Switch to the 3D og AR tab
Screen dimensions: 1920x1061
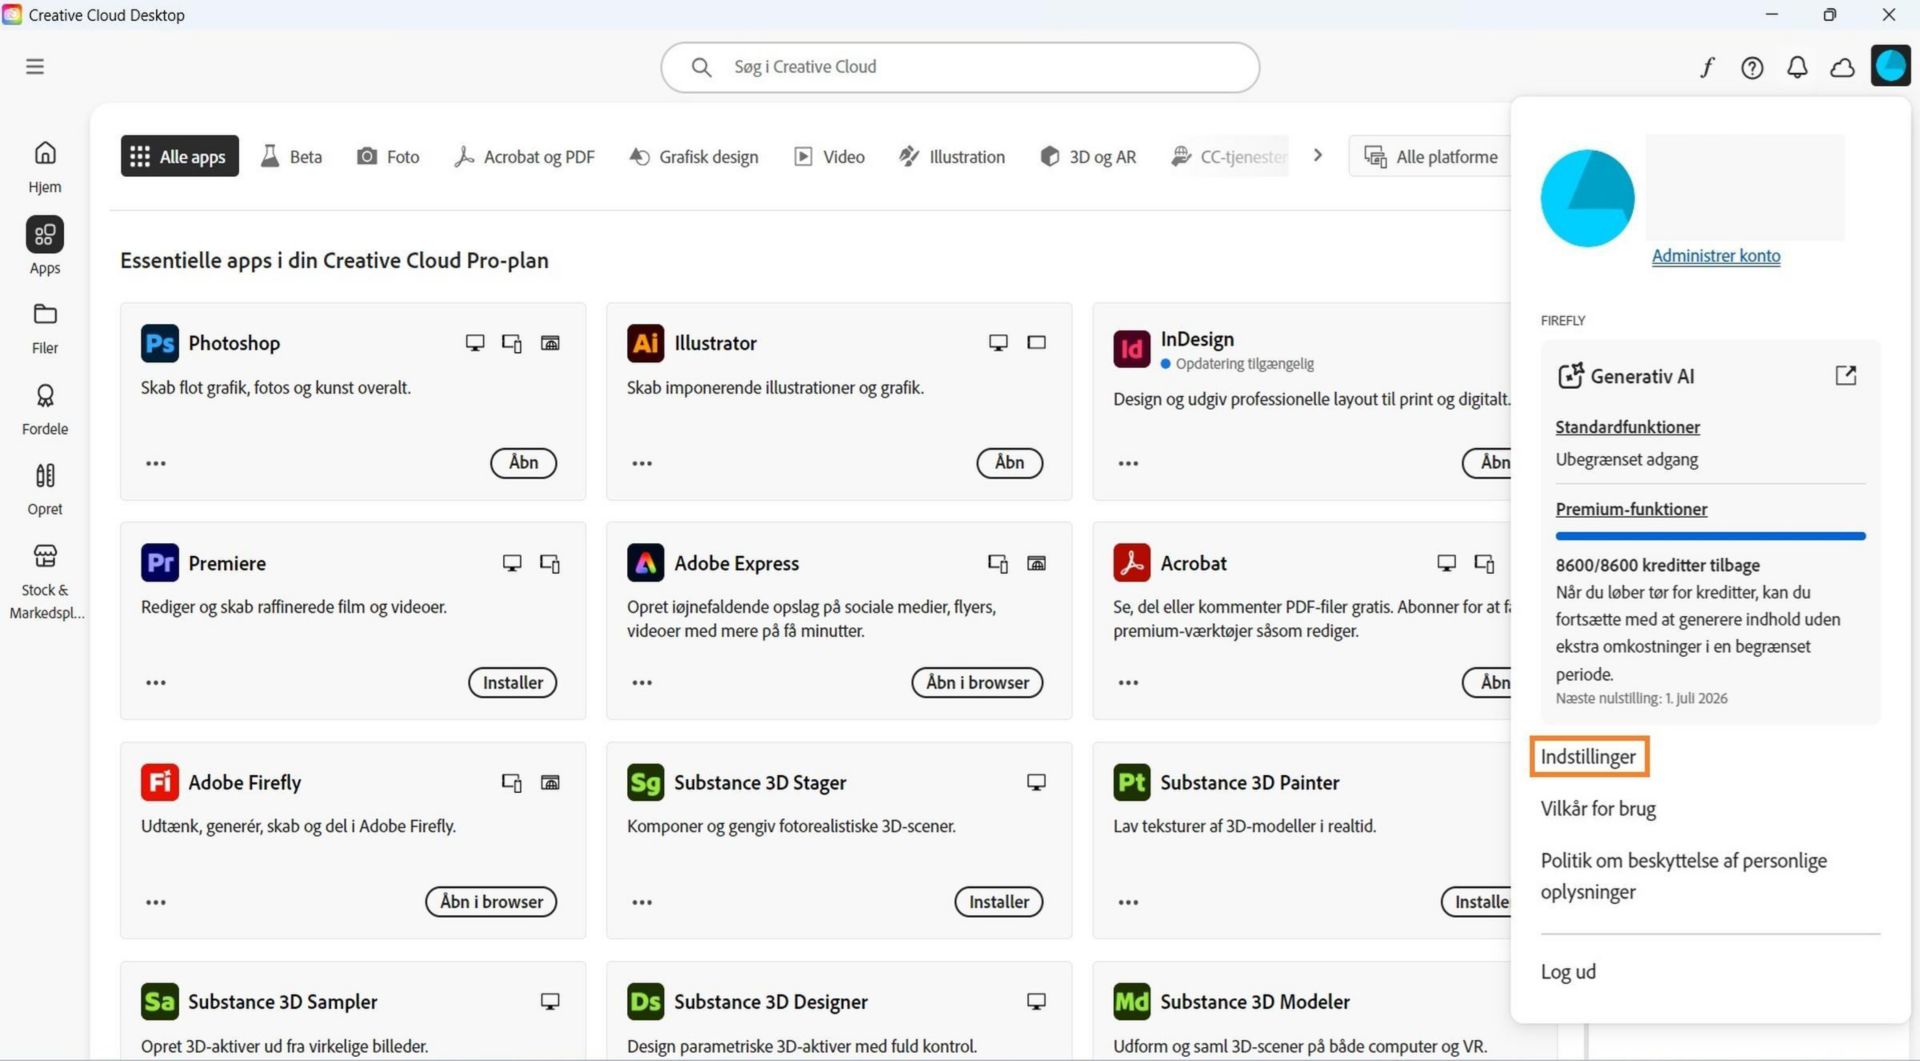(1088, 156)
